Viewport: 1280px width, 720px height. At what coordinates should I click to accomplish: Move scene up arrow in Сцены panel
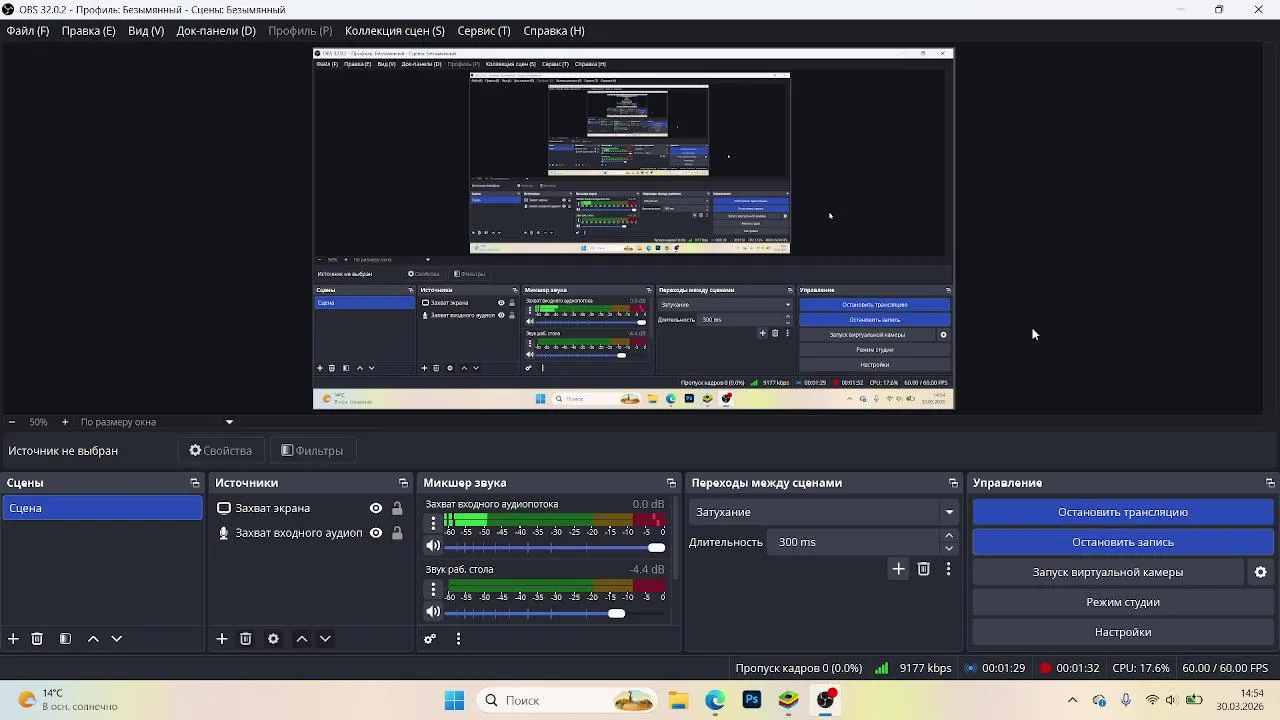93,639
